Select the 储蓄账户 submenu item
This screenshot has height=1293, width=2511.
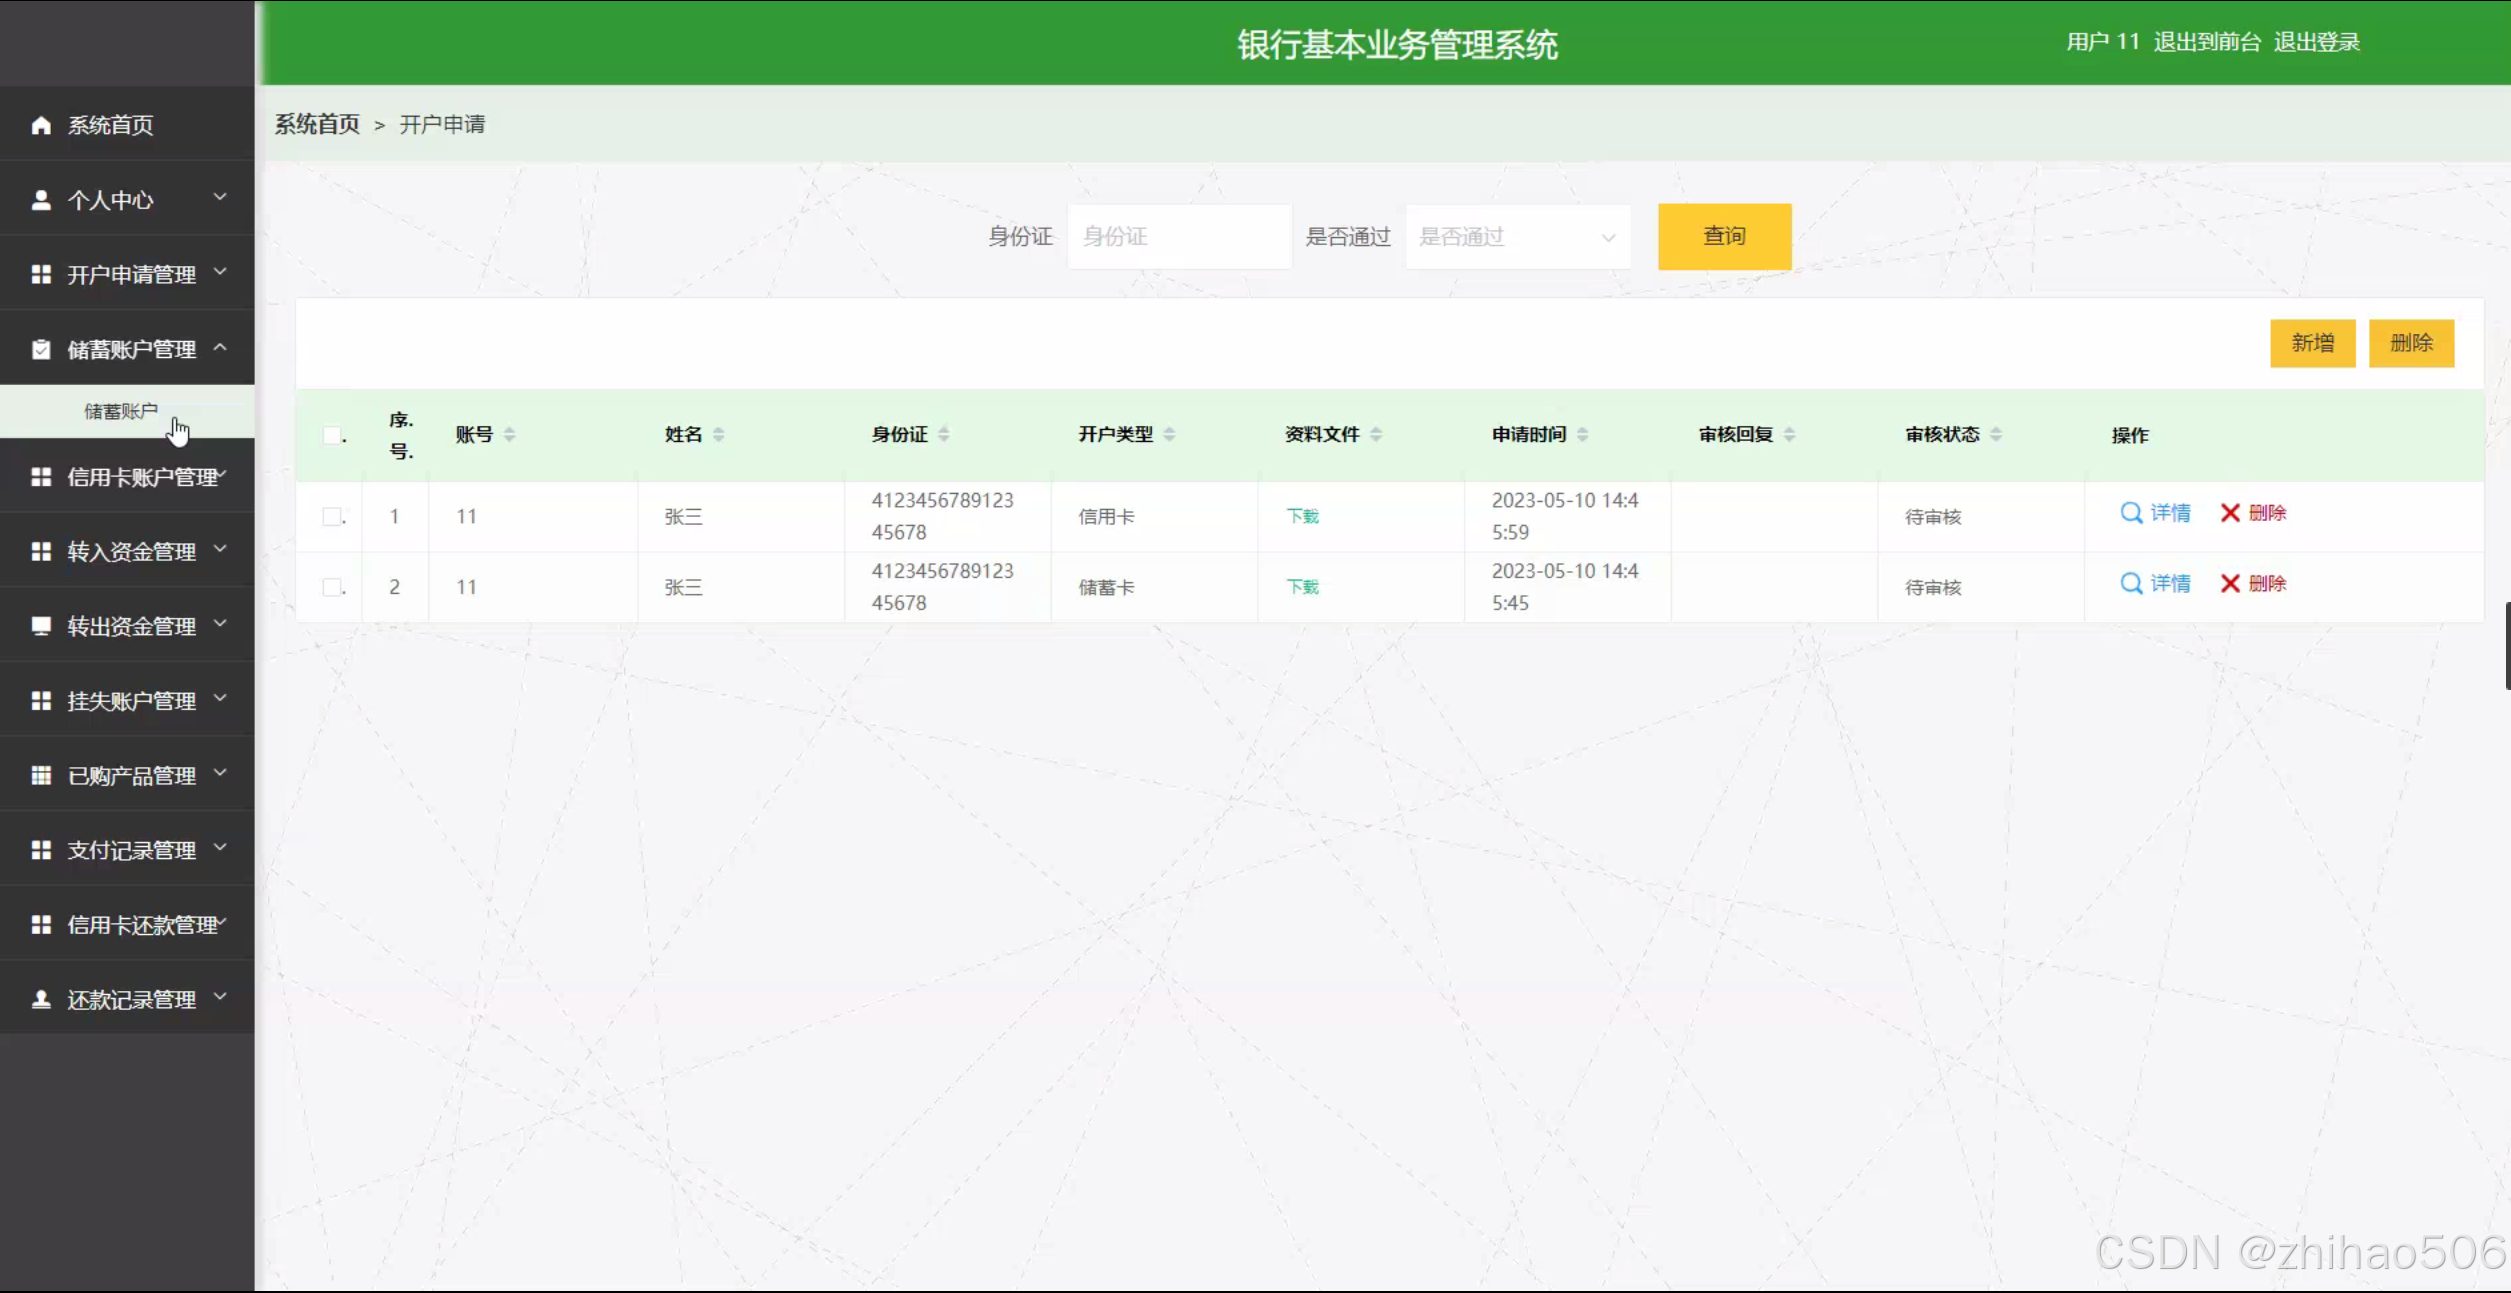pos(121,411)
